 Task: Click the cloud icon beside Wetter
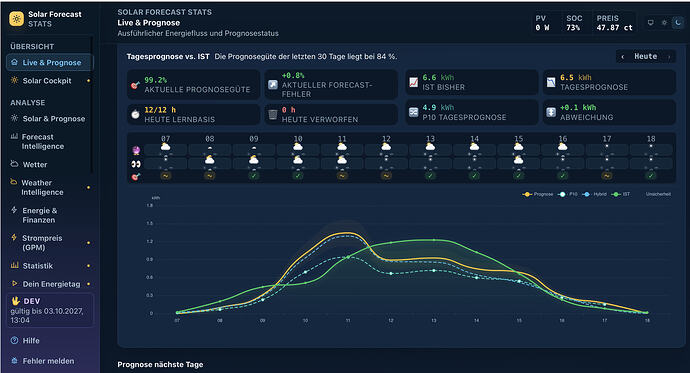point(14,164)
